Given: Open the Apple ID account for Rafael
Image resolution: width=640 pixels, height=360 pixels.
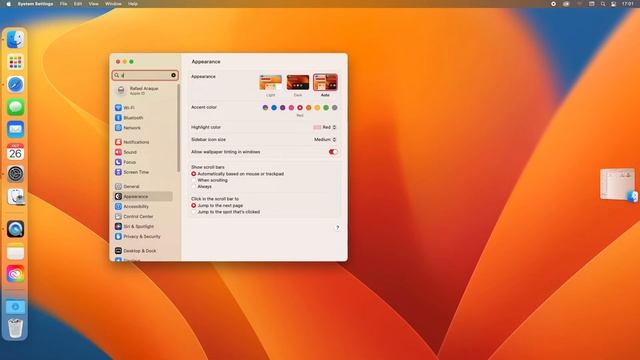Looking at the screenshot, I should click(x=143, y=91).
